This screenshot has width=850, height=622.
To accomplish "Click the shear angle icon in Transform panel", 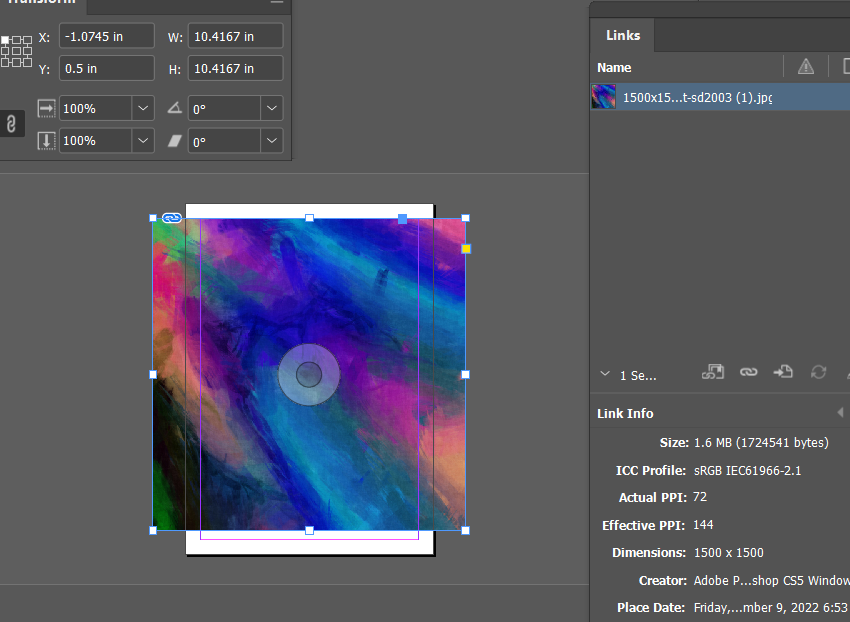I will (x=177, y=140).
